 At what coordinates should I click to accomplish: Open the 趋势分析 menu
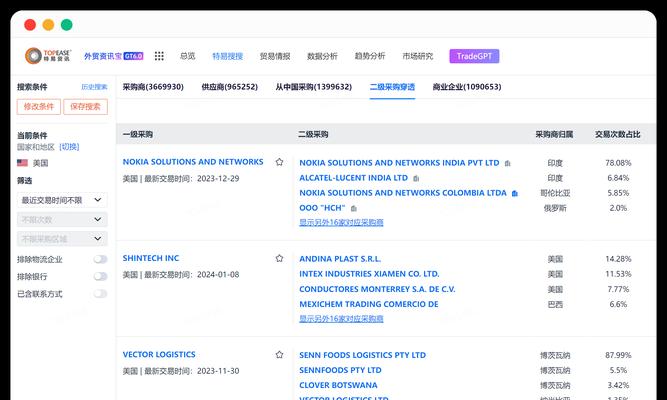370,56
